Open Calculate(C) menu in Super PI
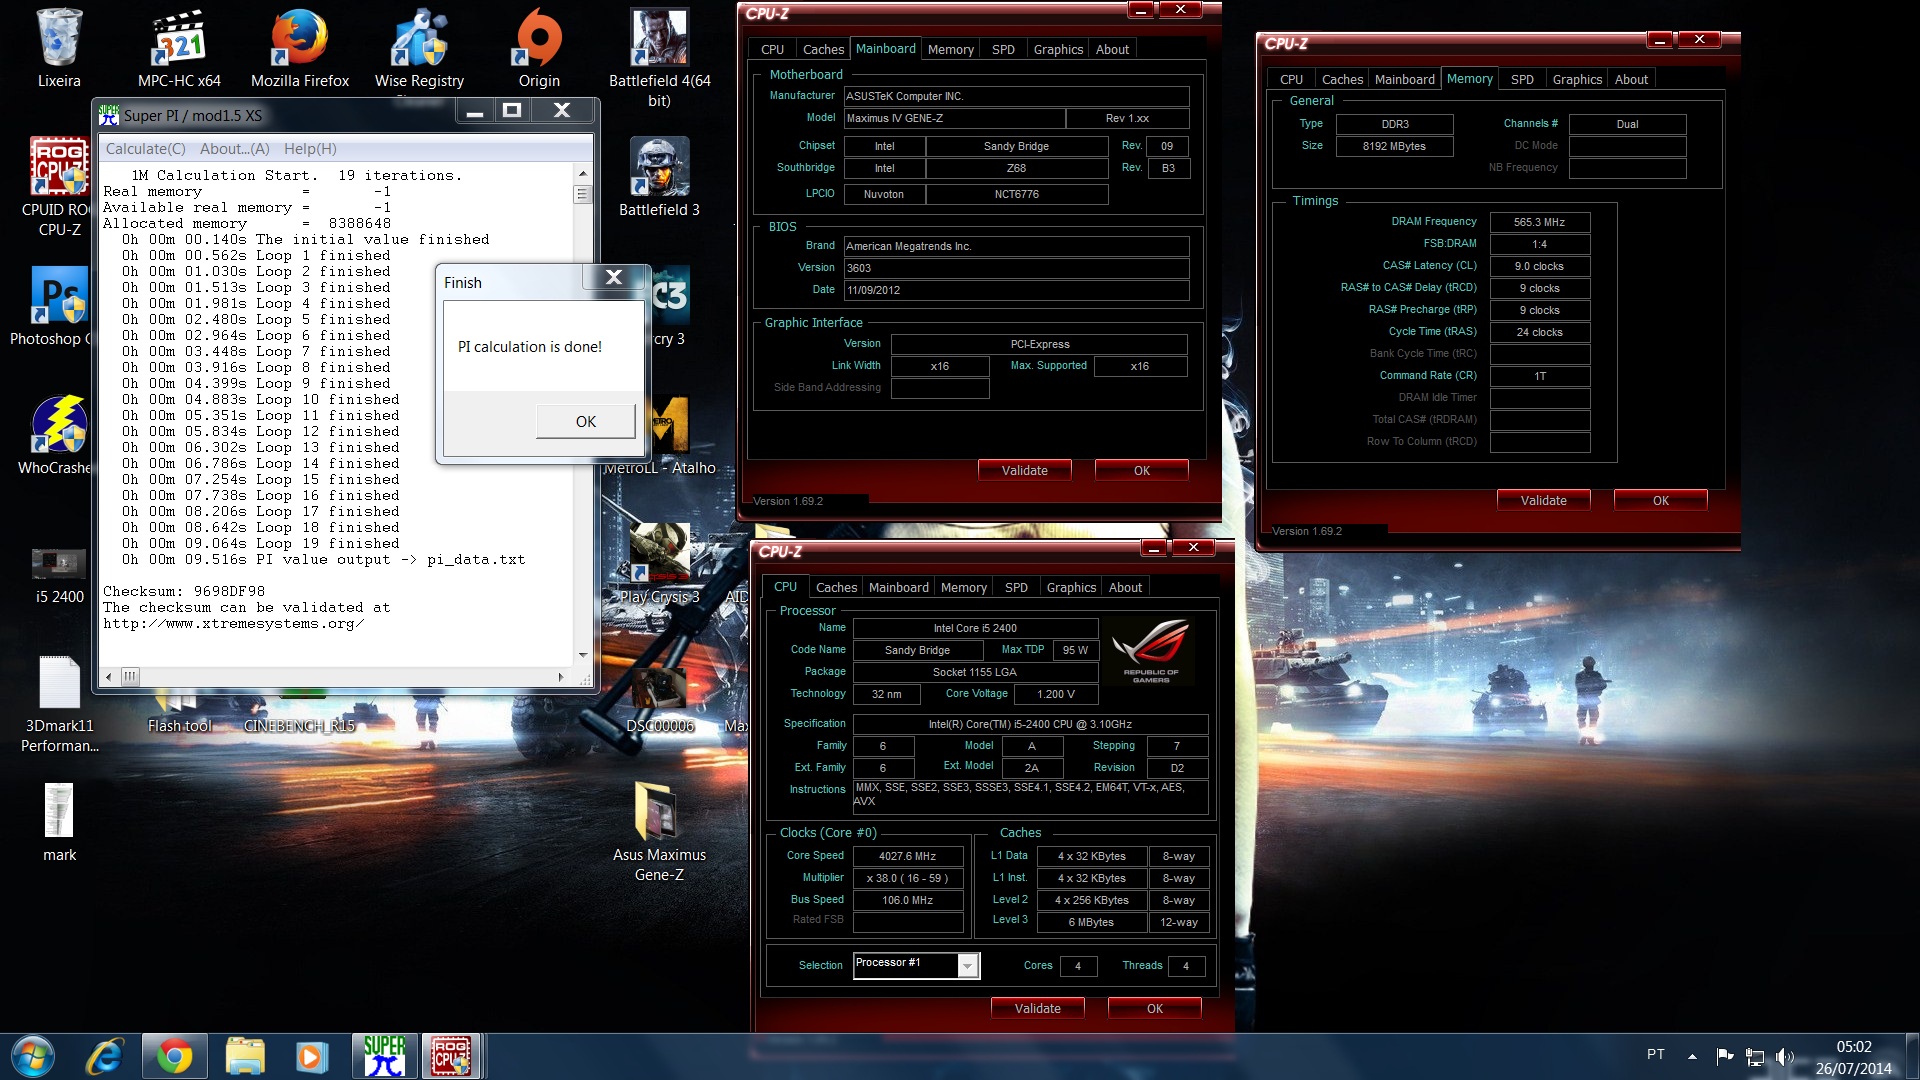1920x1080 pixels. click(146, 149)
